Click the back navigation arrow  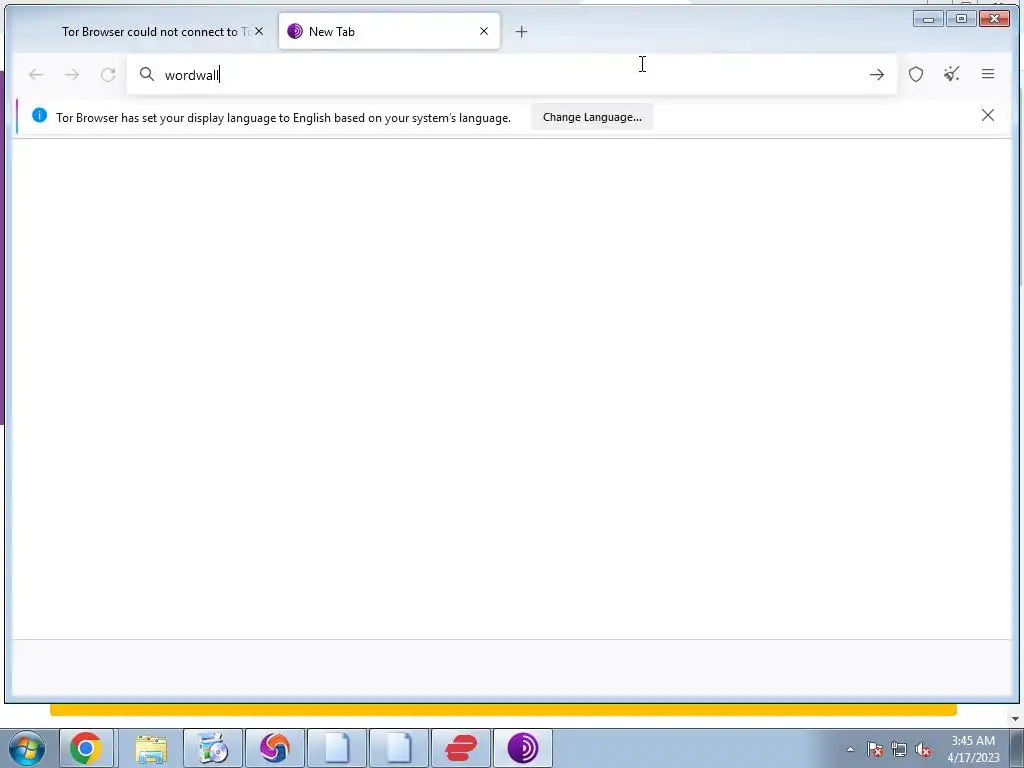[36, 74]
